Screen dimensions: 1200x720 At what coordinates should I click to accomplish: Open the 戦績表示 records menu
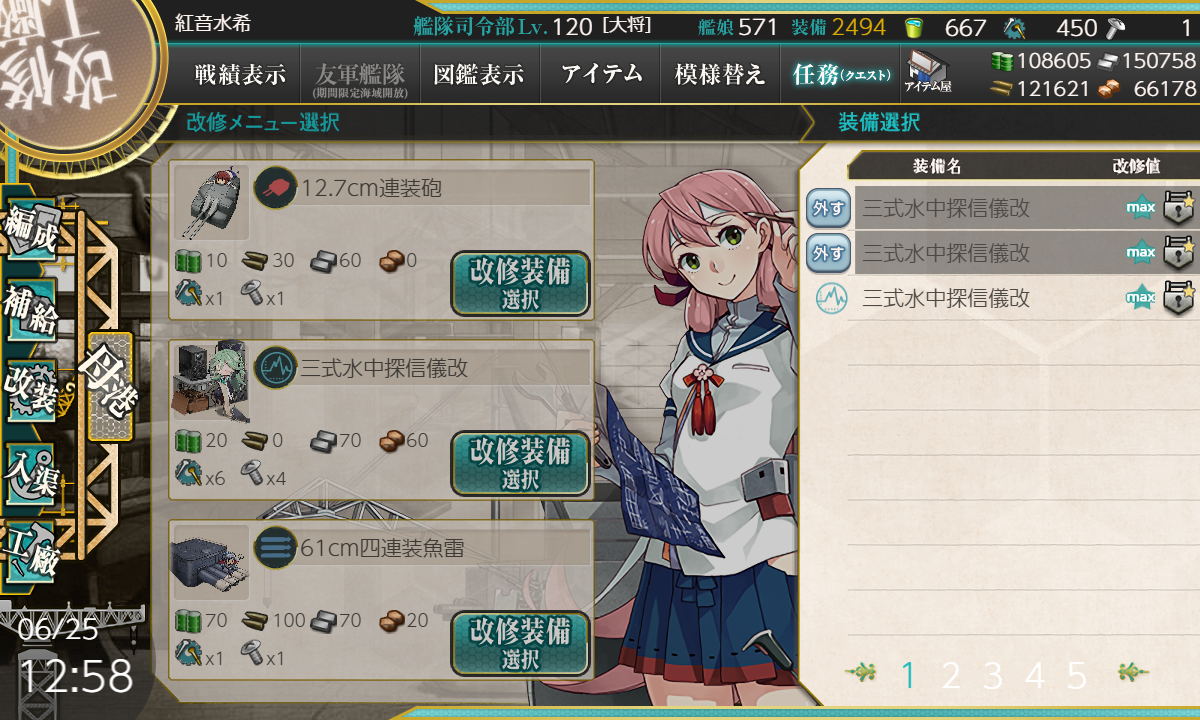click(240, 74)
